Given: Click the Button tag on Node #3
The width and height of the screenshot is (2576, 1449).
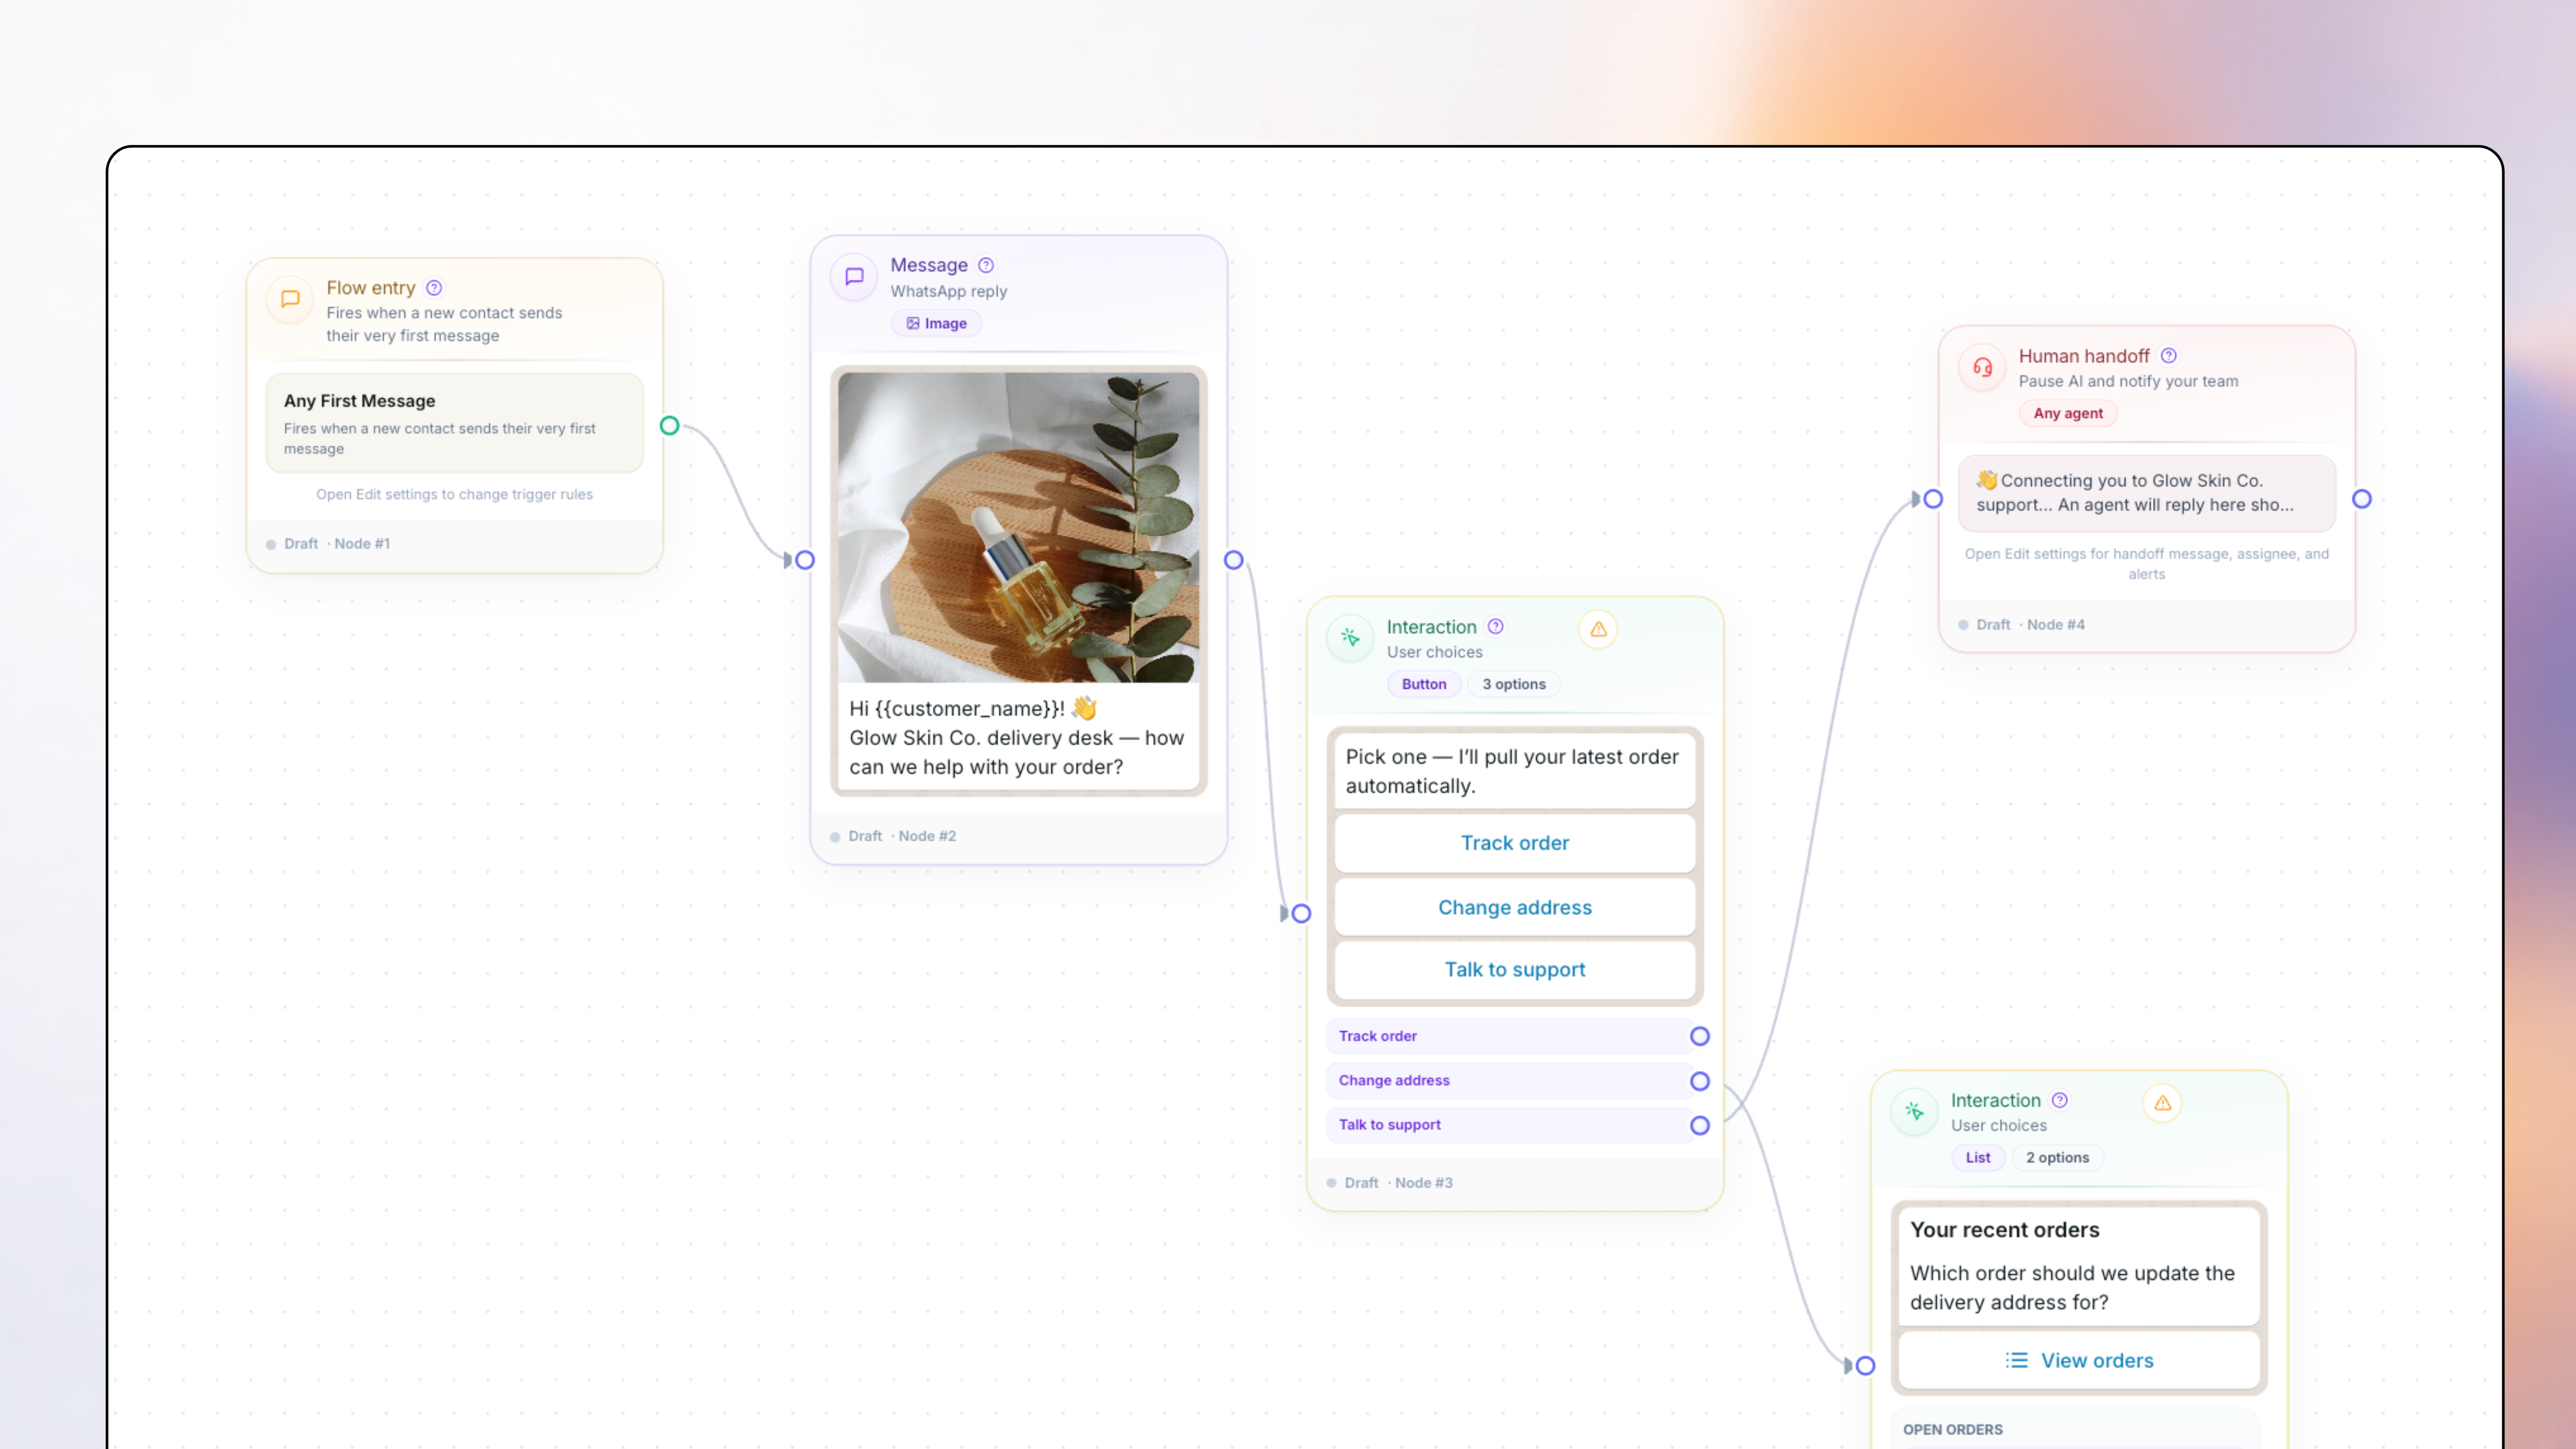Looking at the screenshot, I should 1424,684.
